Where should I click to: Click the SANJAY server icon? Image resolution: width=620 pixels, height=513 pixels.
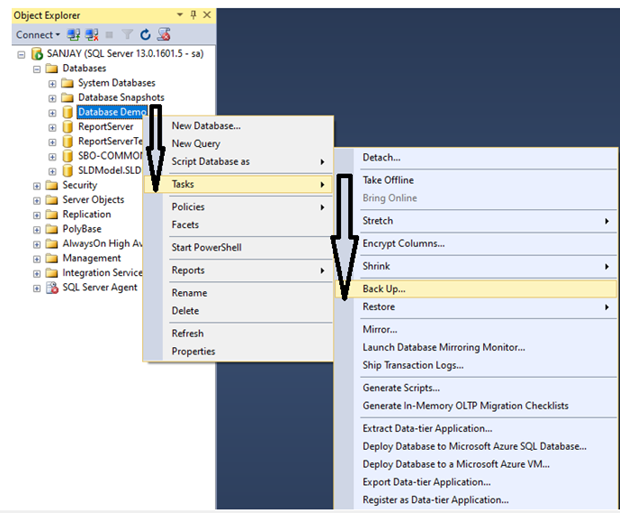point(37,54)
